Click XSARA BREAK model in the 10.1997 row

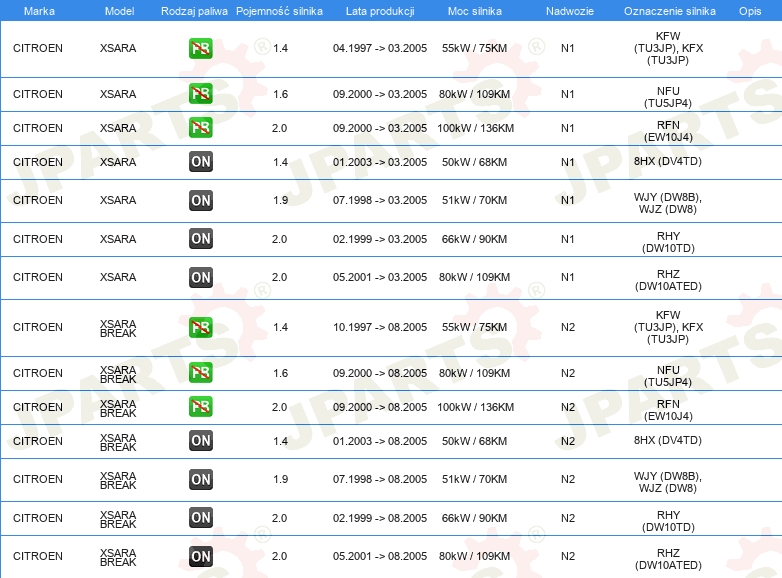coord(118,328)
